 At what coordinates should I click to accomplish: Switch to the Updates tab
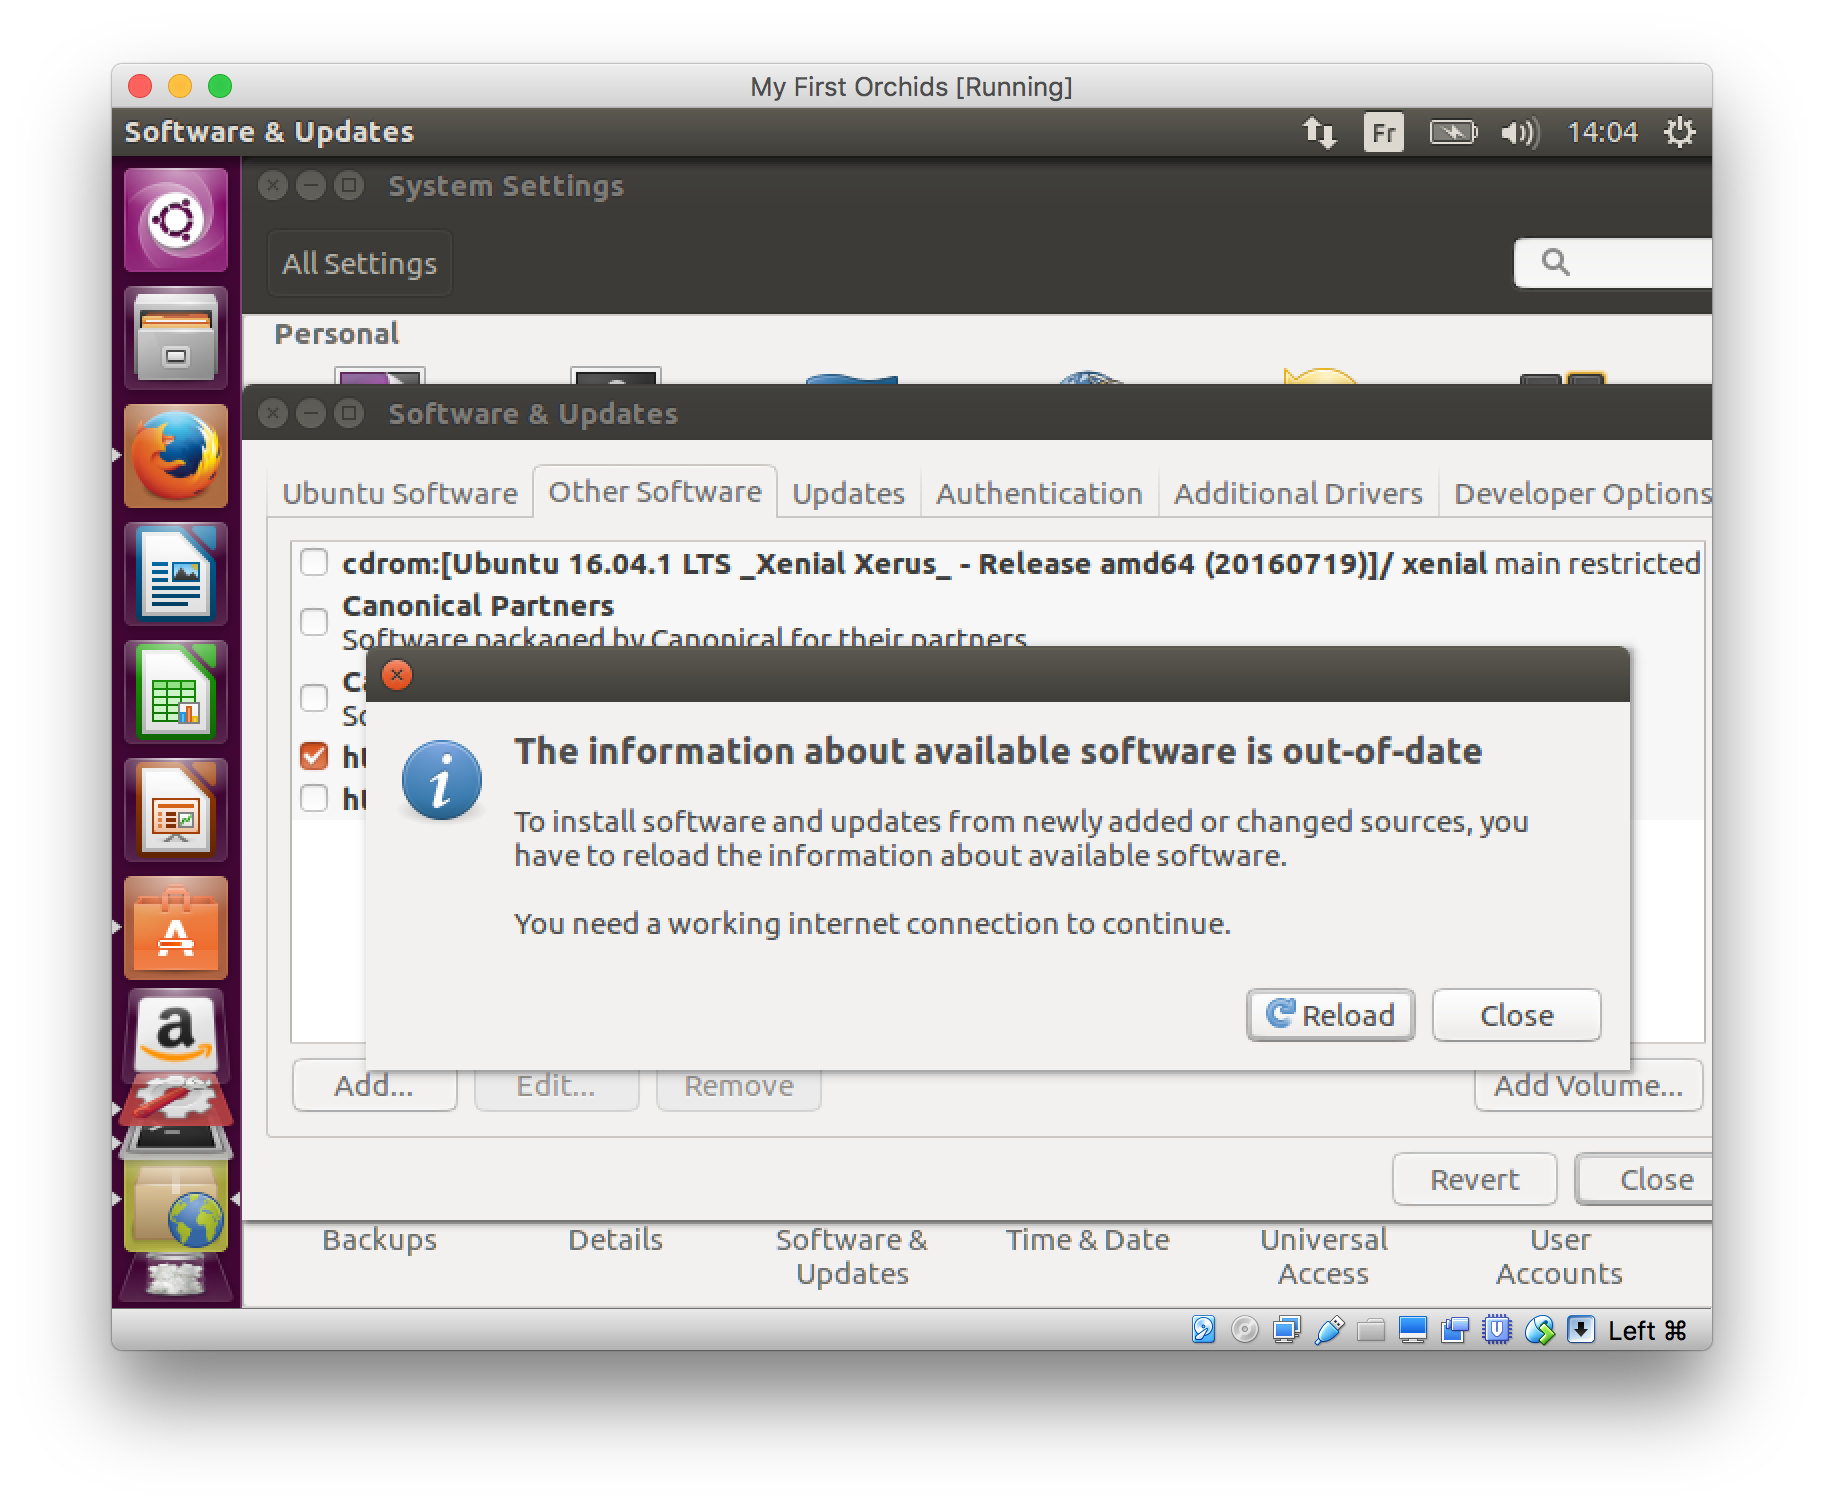pyautogui.click(x=848, y=493)
